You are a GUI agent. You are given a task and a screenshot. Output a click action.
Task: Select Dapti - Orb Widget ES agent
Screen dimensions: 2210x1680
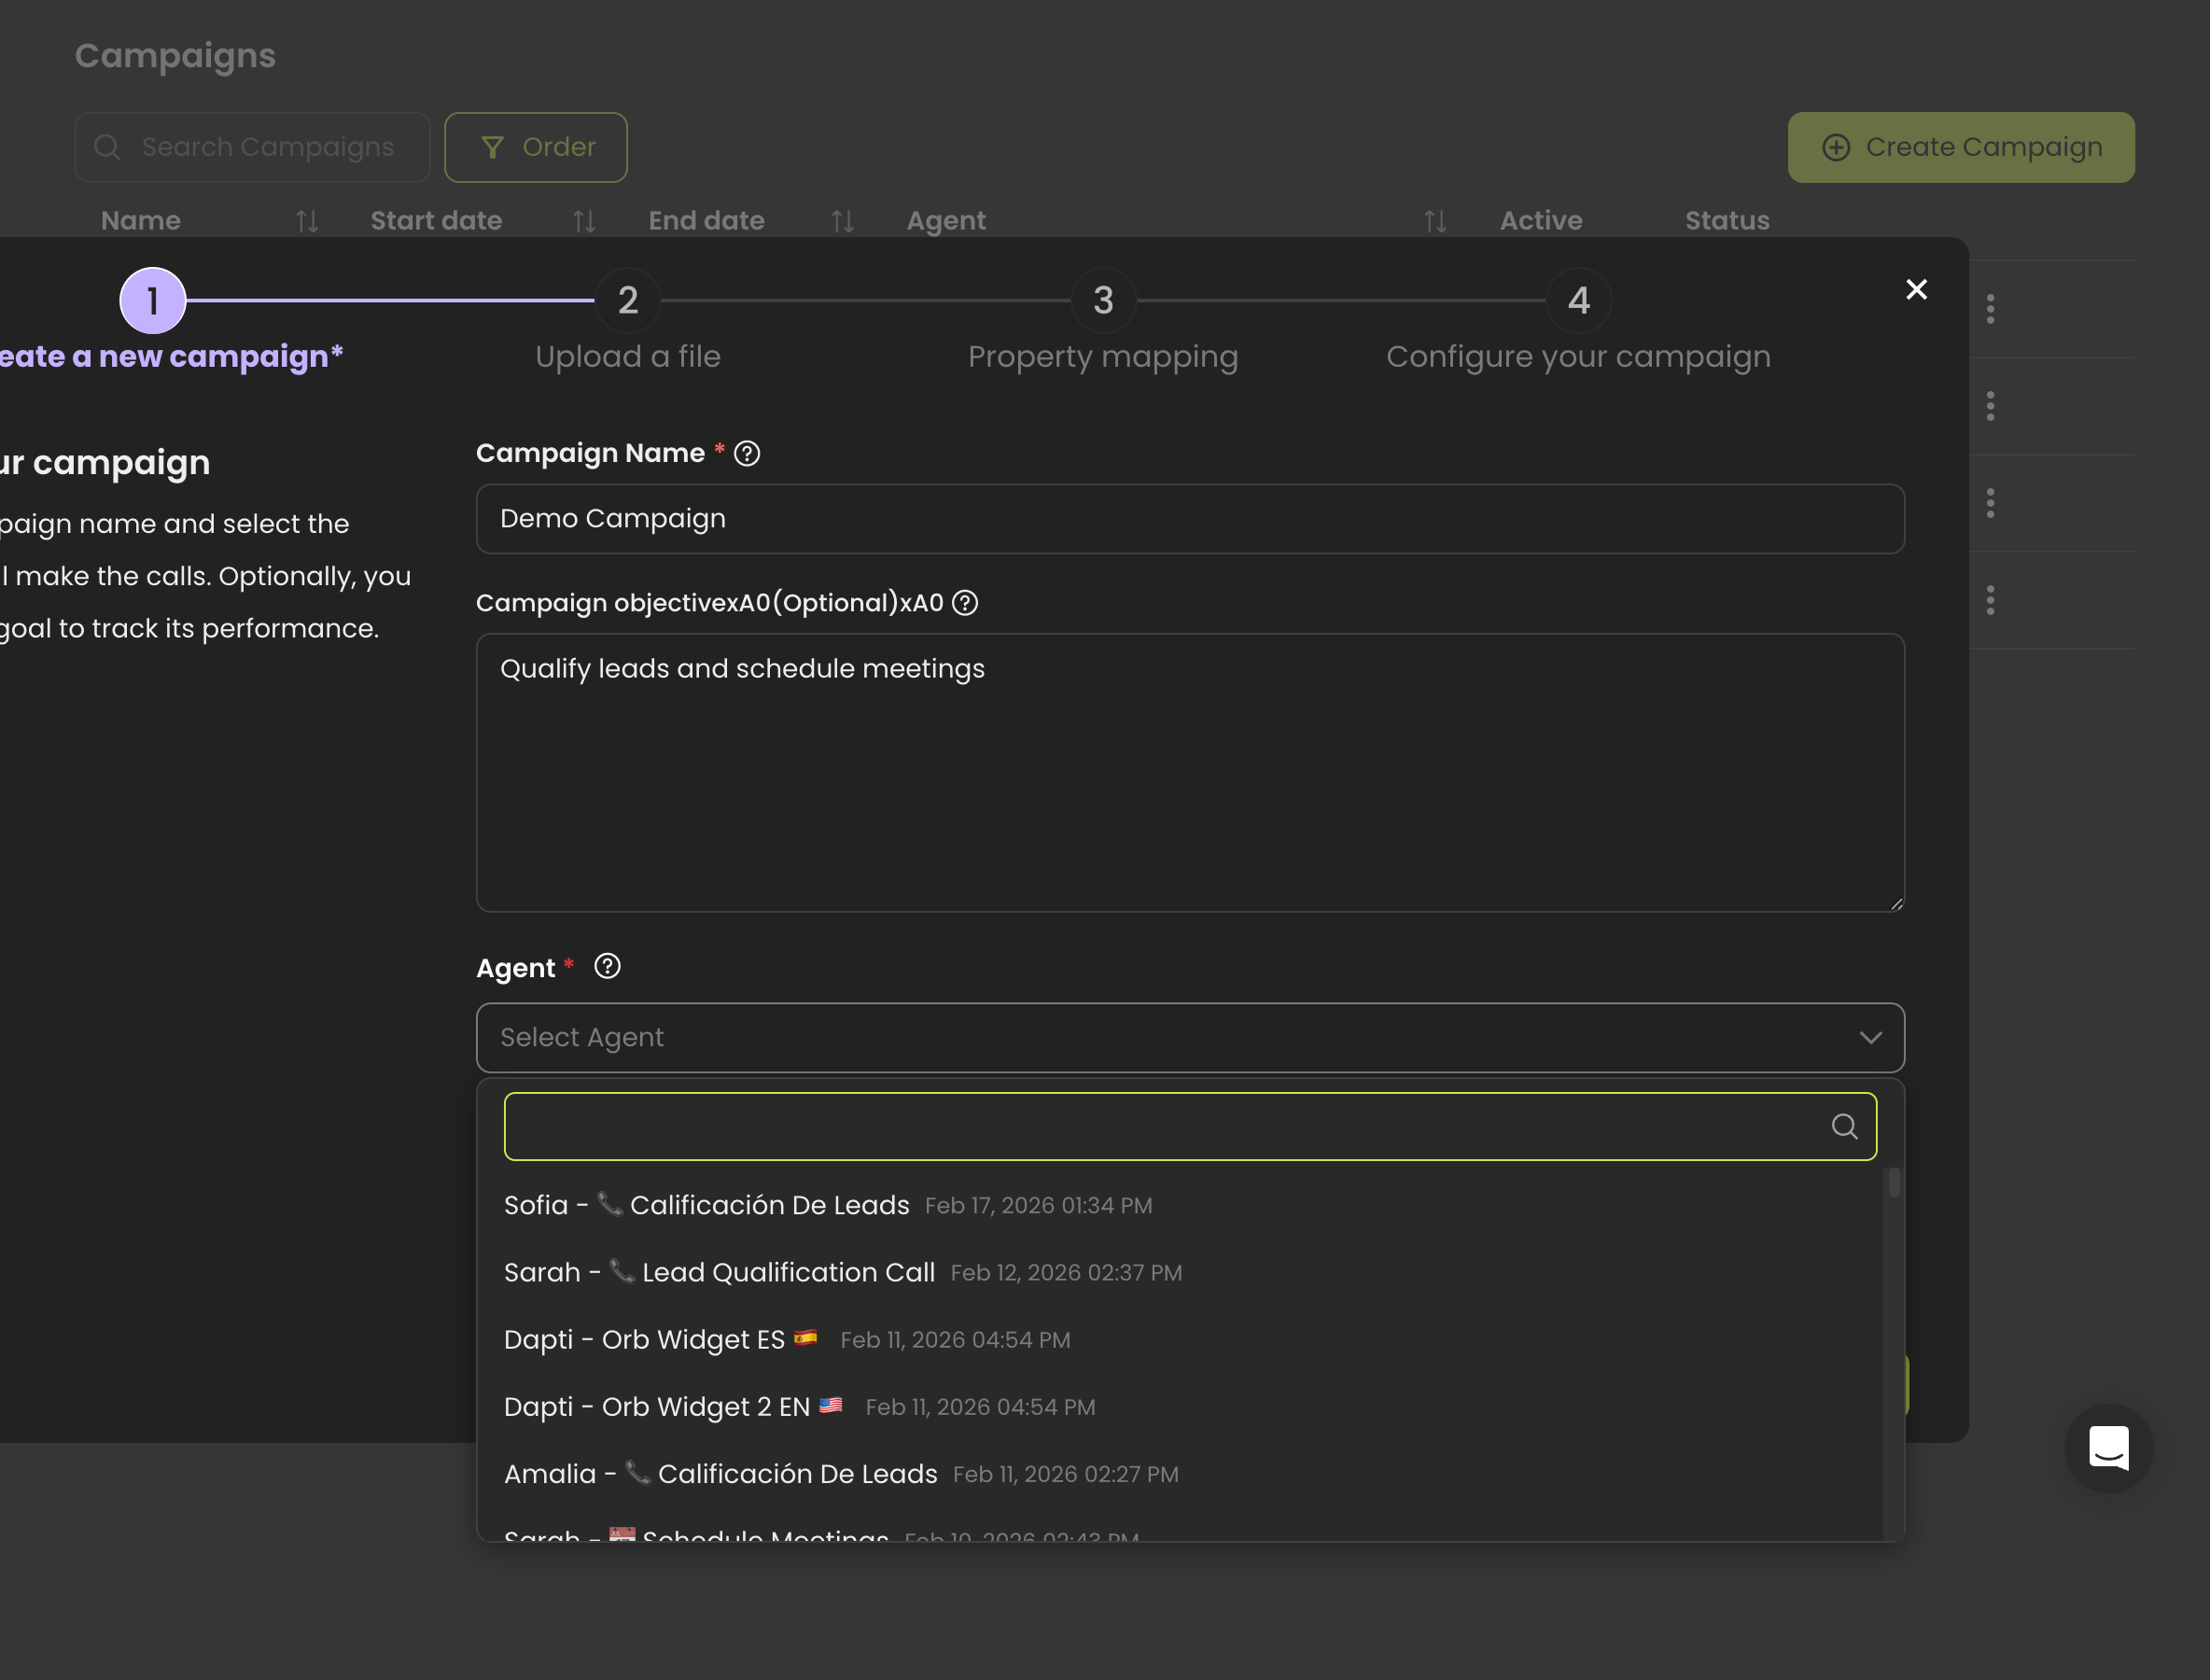[x=645, y=1340]
